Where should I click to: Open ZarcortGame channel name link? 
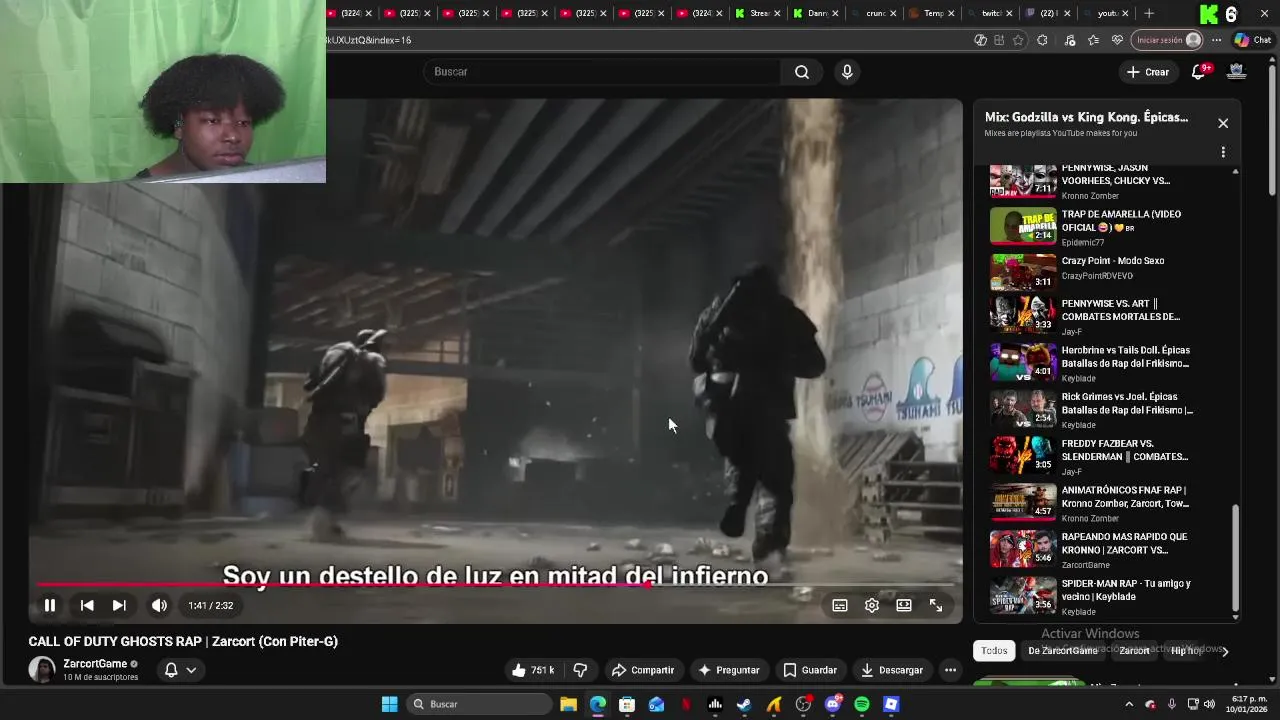[95, 664]
